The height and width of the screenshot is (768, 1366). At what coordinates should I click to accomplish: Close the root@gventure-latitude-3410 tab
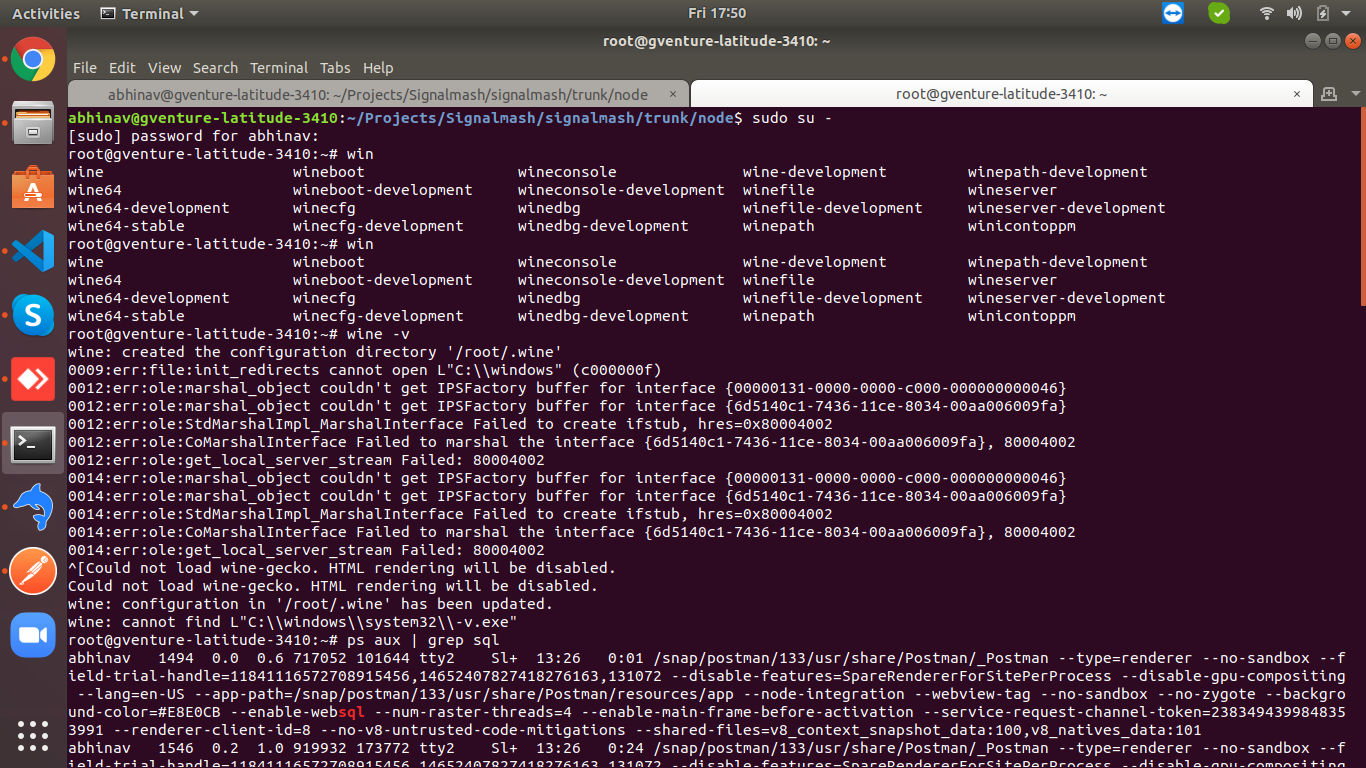coord(1298,94)
